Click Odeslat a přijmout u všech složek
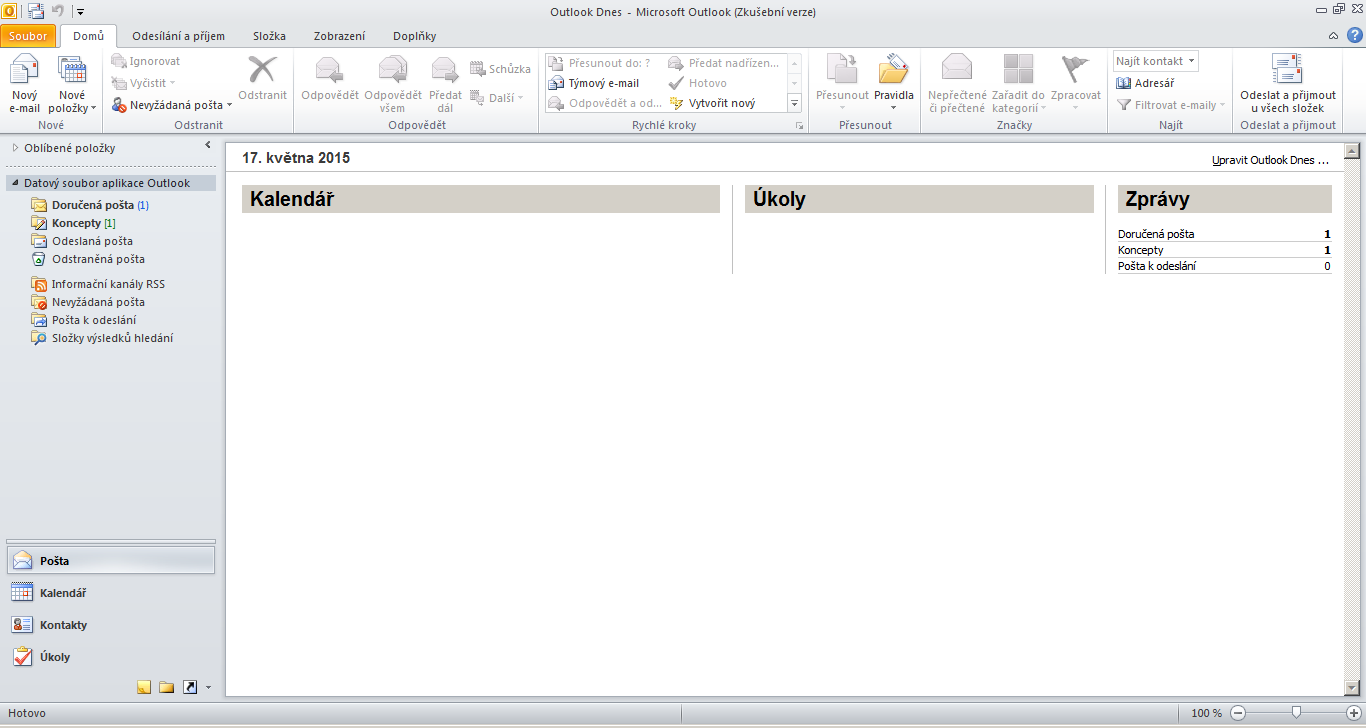 coord(1287,84)
